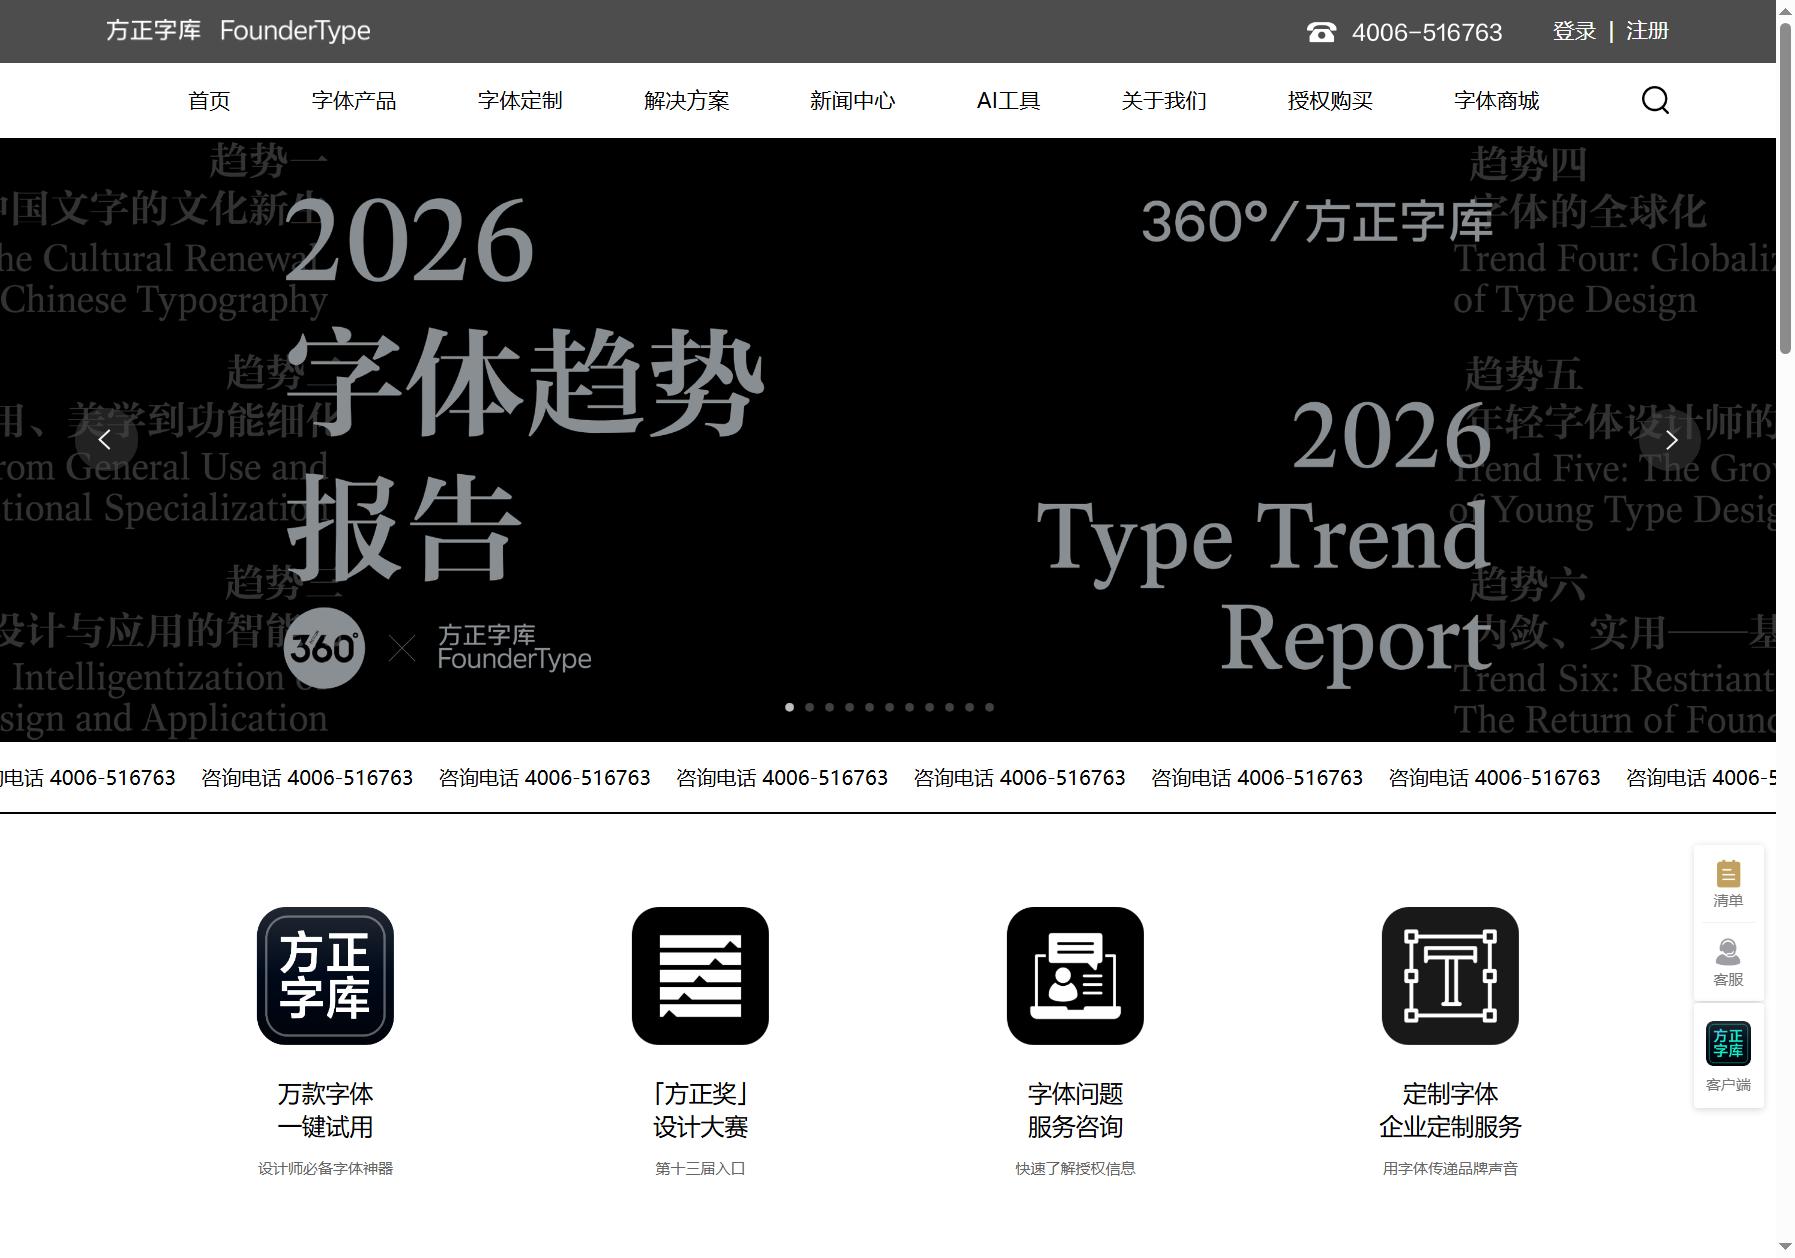The width and height of the screenshot is (1795, 1258).
Task: Select the first carousel dot
Action: pos(789,707)
